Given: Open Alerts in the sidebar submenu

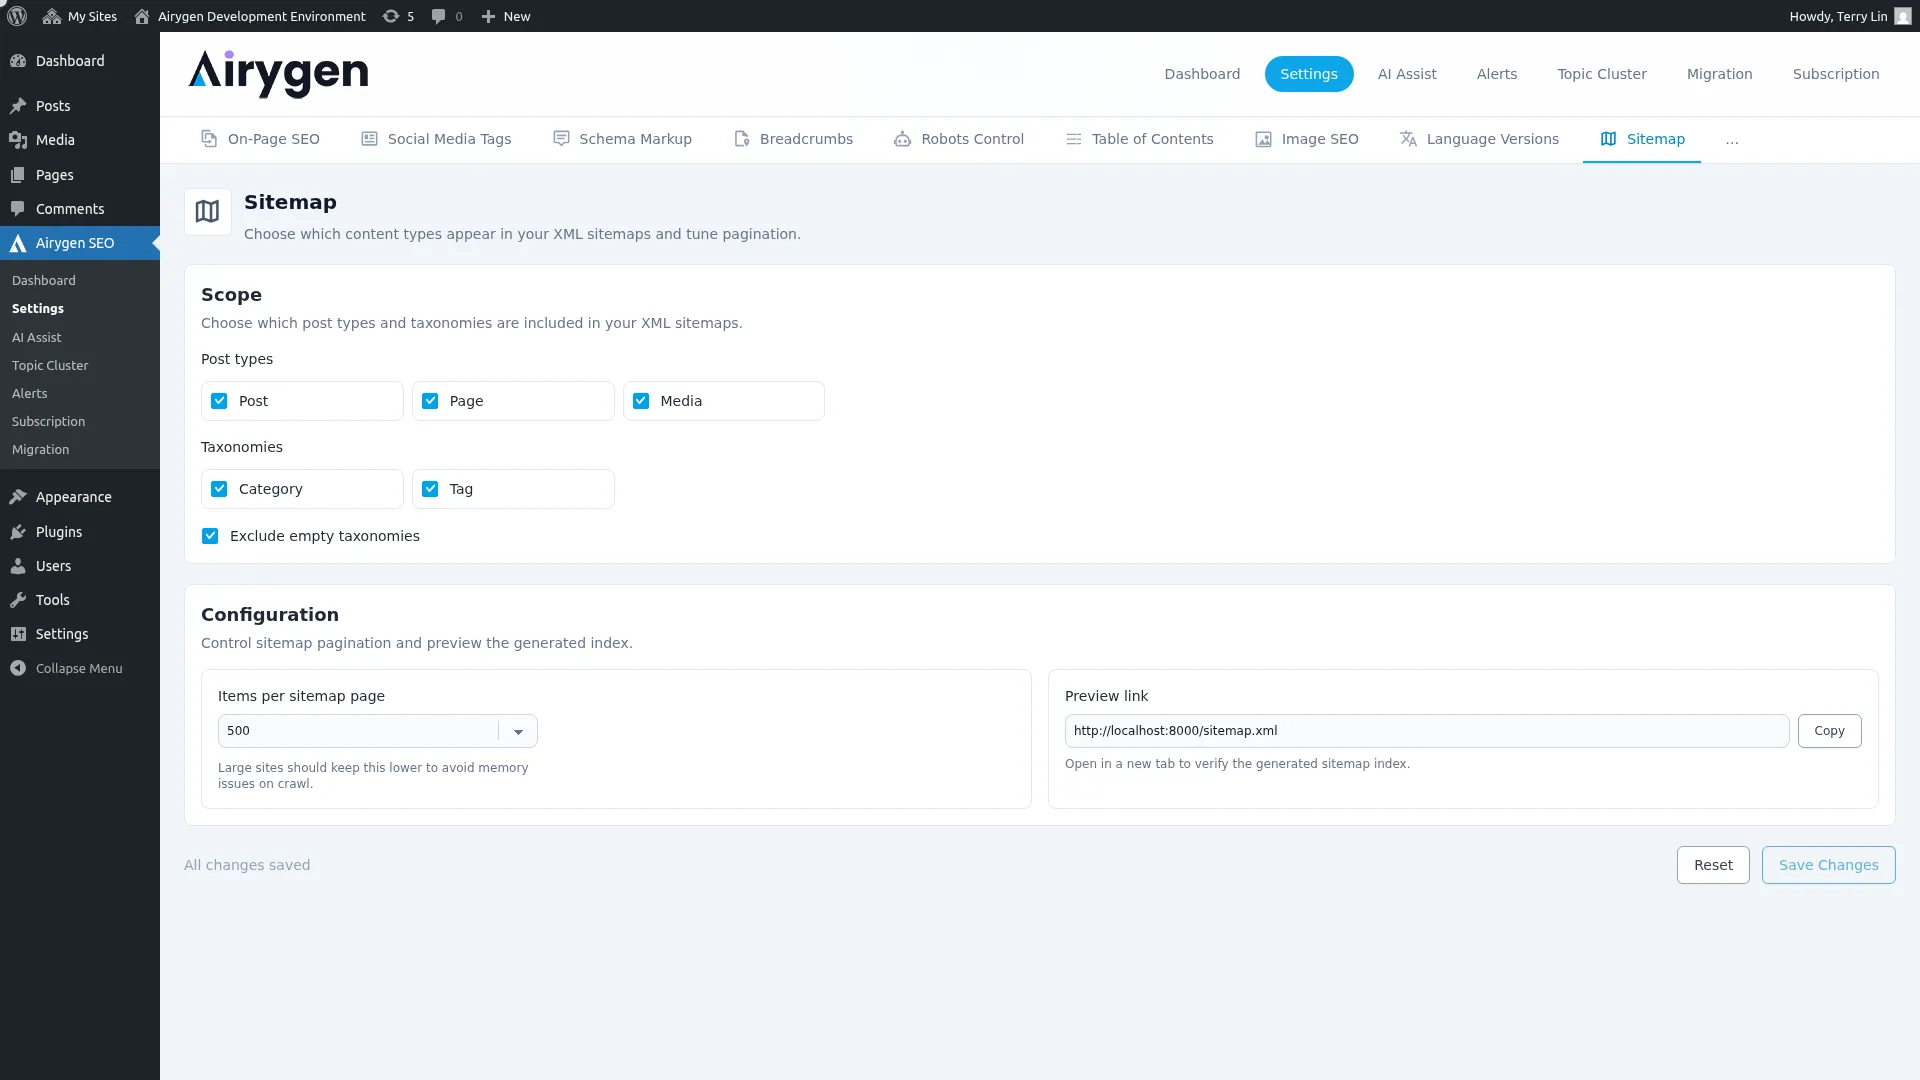Looking at the screenshot, I should coord(30,394).
